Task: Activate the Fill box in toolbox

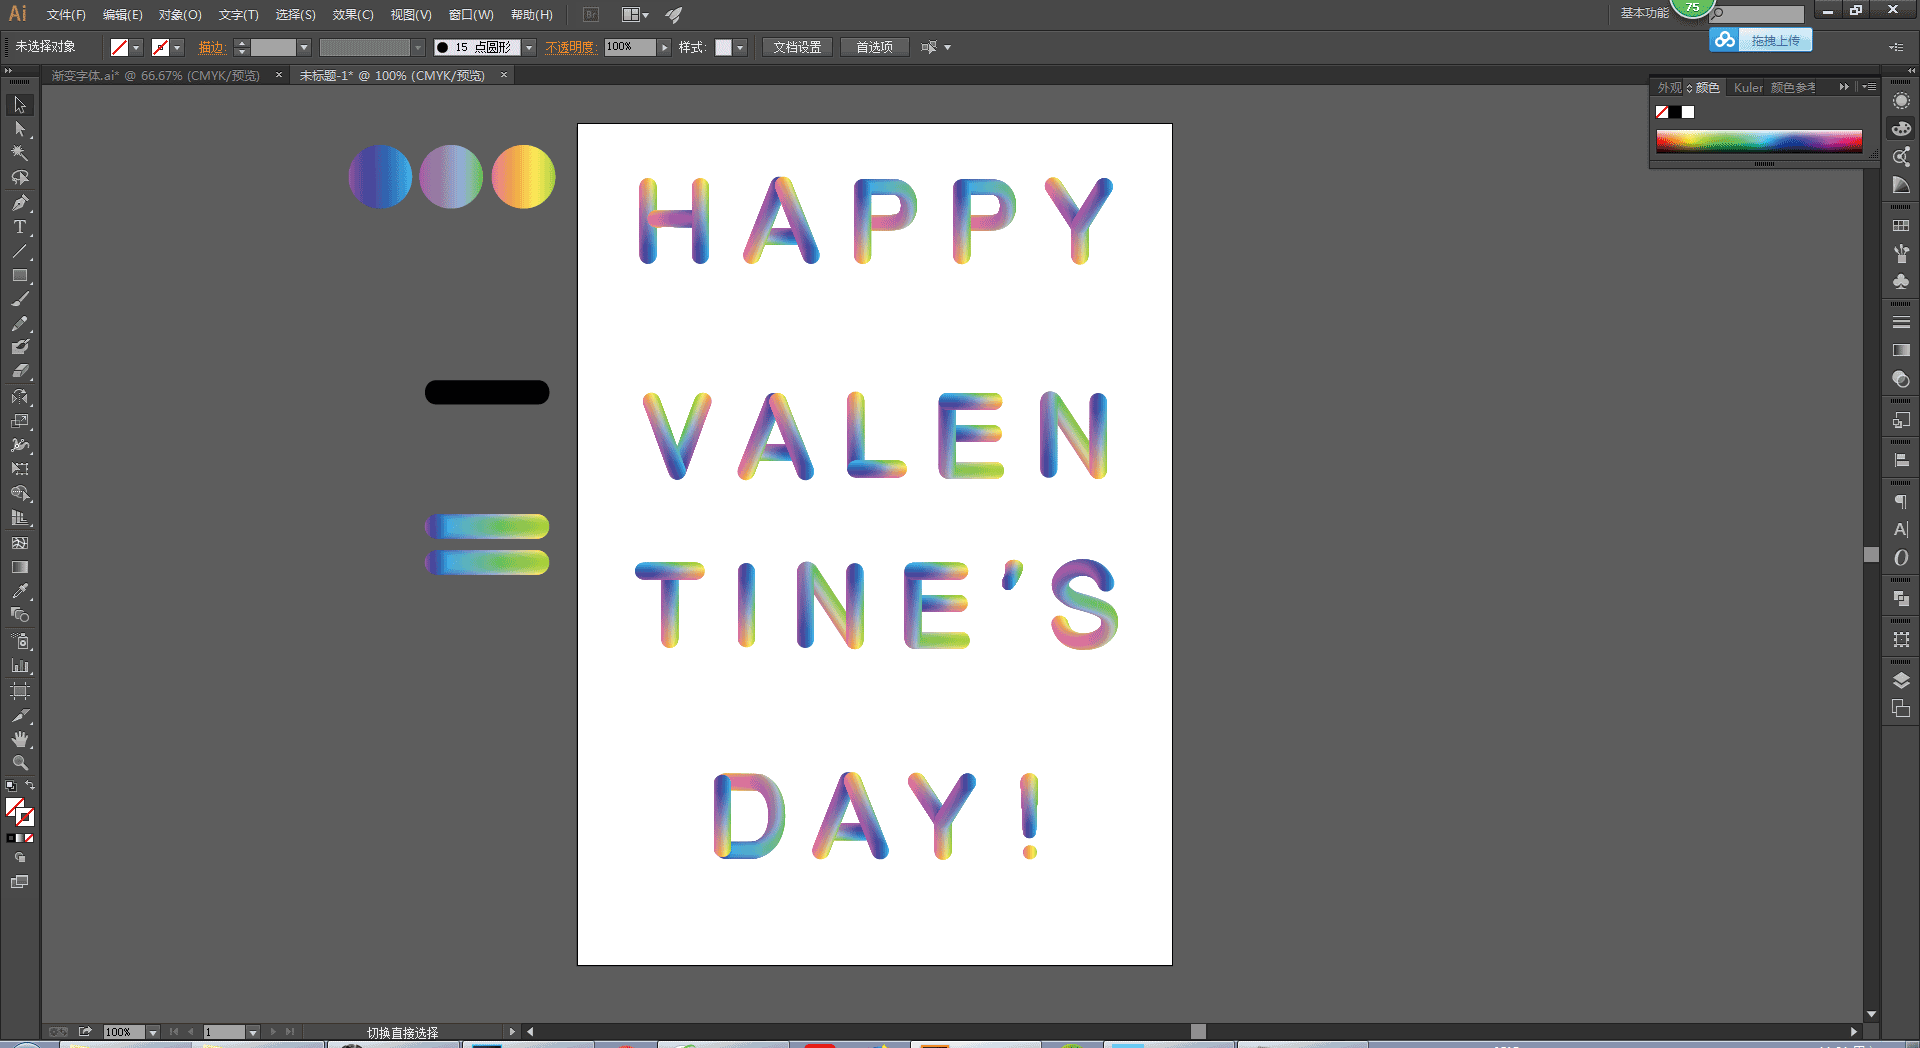Action: 14,806
